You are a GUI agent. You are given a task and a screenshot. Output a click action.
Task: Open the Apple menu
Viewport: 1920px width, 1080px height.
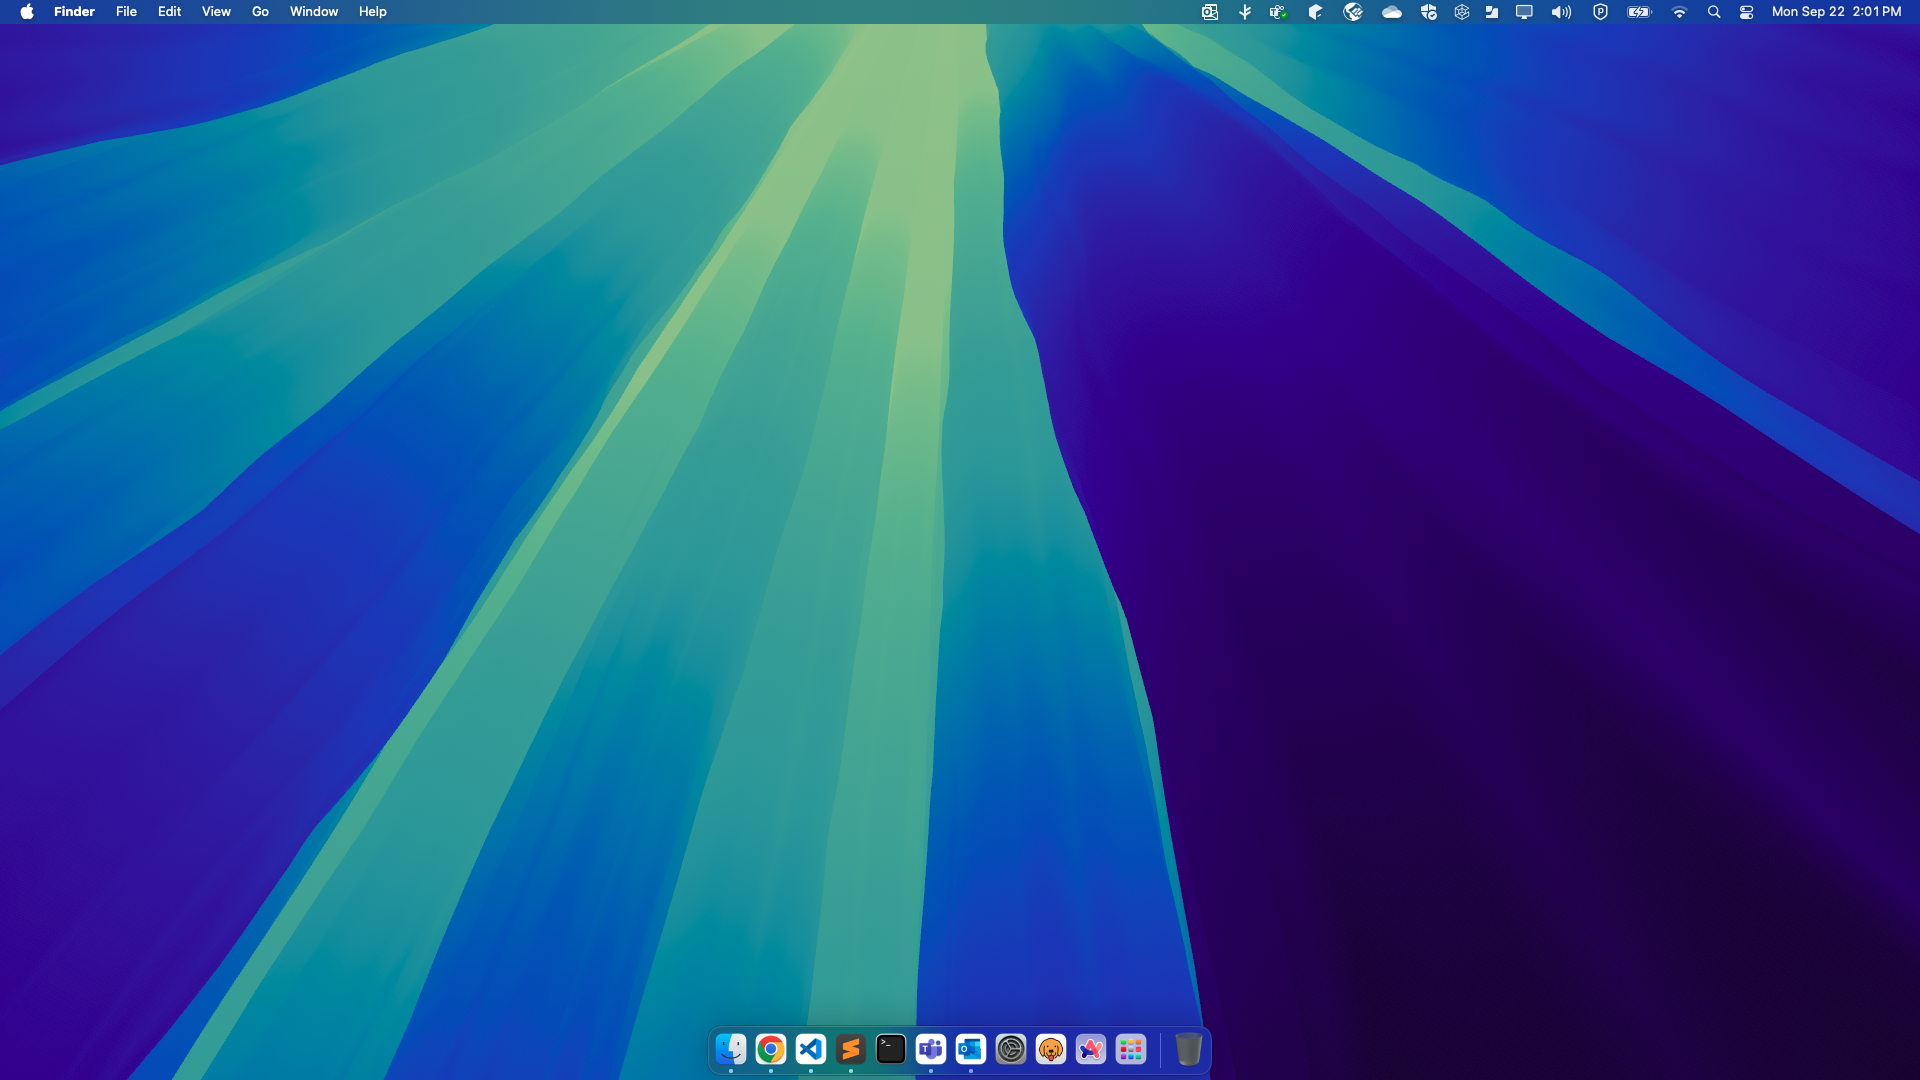[x=27, y=12]
